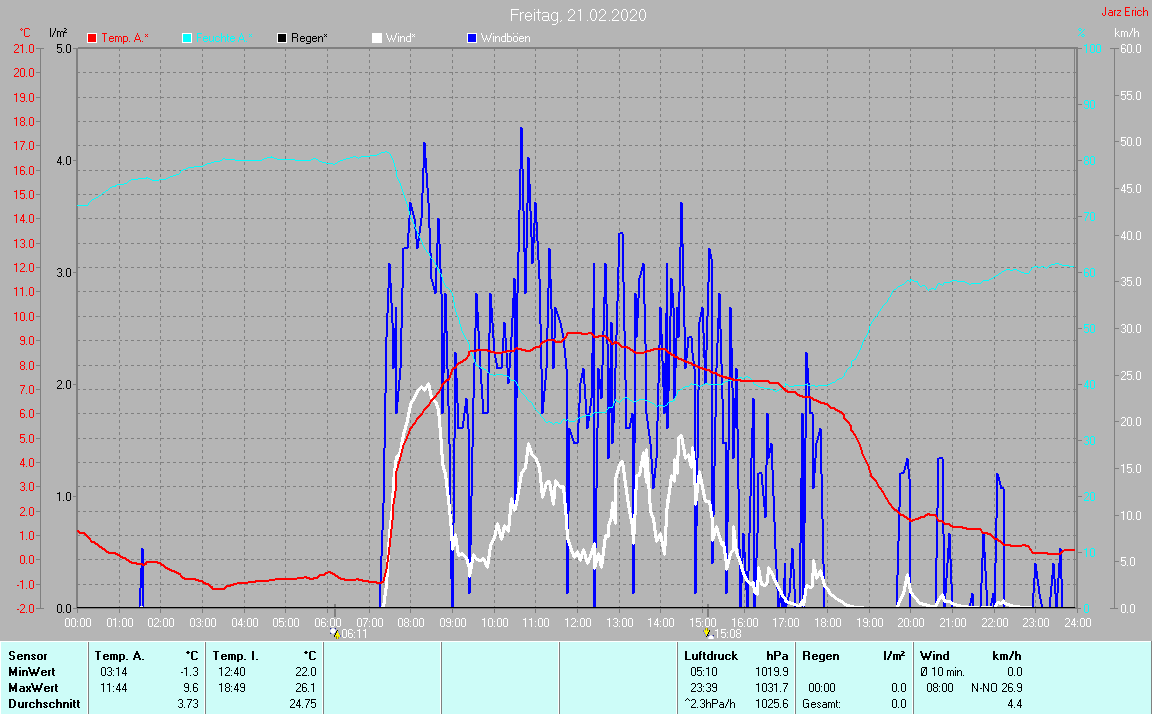The height and width of the screenshot is (714, 1152).
Task: Click the 'Temp. I.' column header in the table
Action: (234, 656)
